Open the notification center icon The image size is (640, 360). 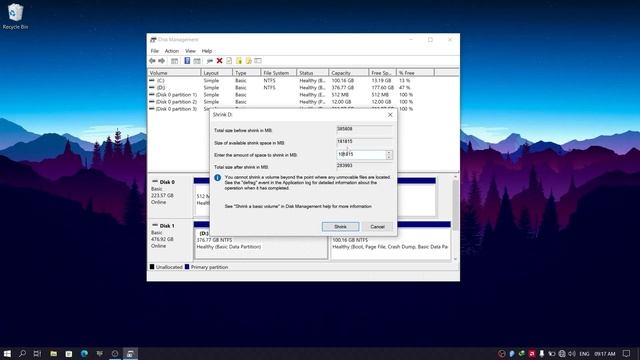coord(627,353)
